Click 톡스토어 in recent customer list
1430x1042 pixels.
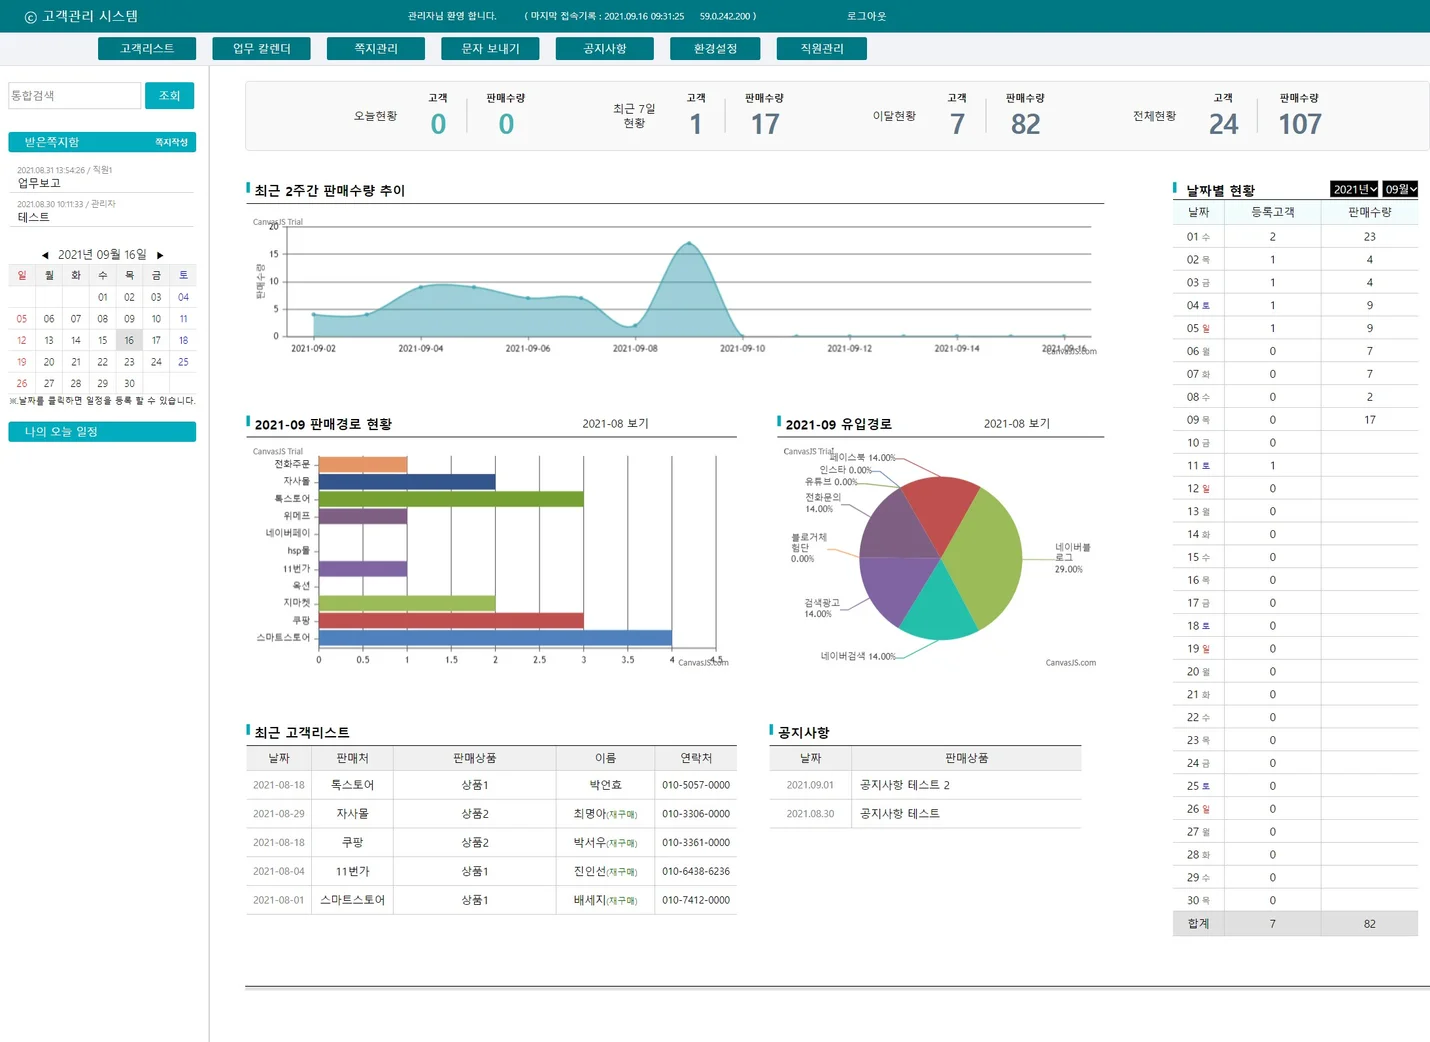(x=352, y=786)
